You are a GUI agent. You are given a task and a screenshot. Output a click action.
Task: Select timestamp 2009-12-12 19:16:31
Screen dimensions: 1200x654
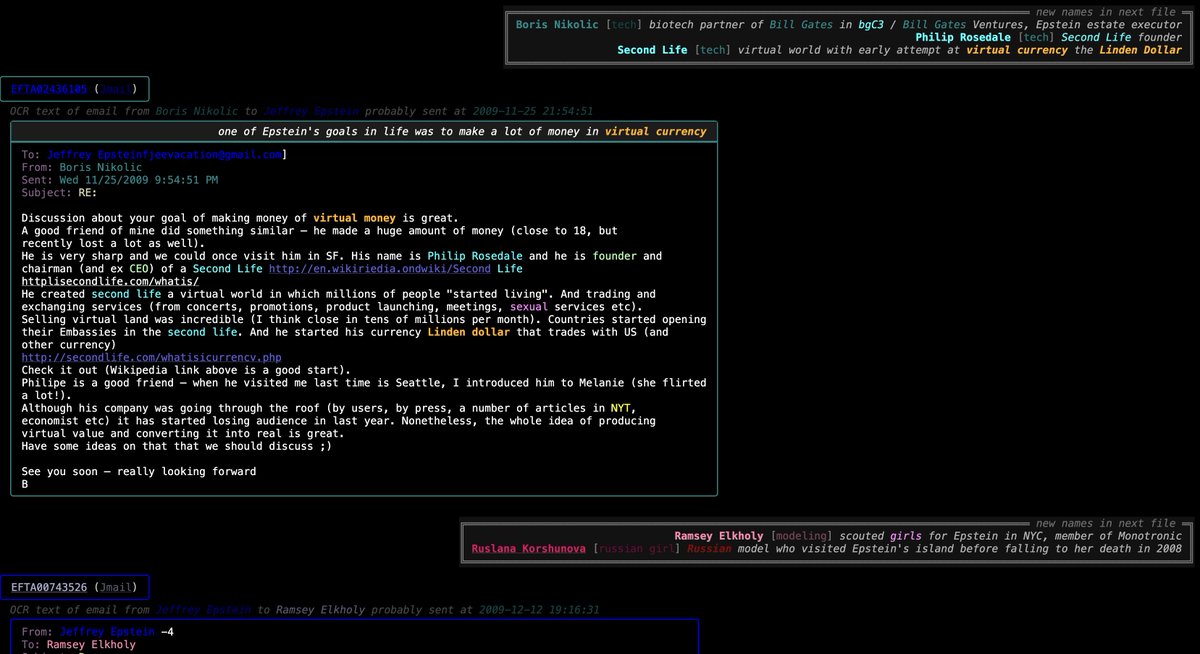(x=541, y=608)
